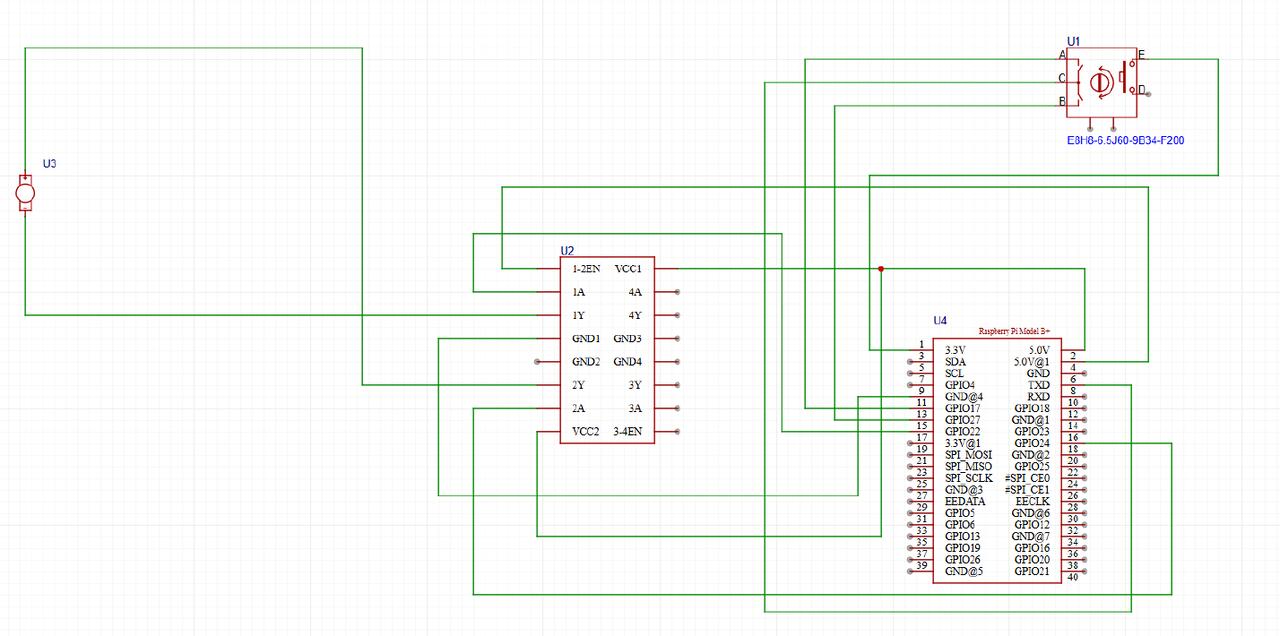Select pin A label on U1
Image resolution: width=1280 pixels, height=636 pixels.
(x=1062, y=54)
